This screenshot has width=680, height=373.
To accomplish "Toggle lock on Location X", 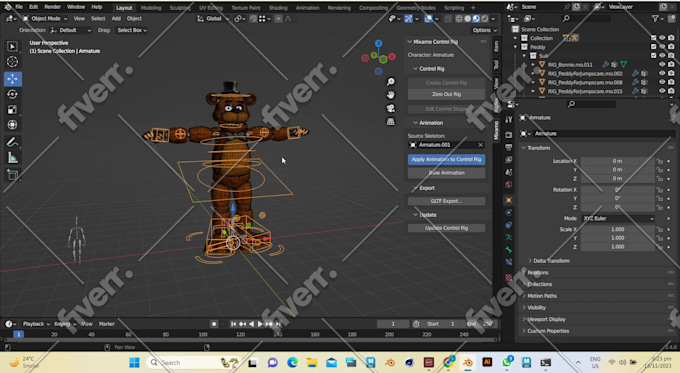I will (660, 161).
